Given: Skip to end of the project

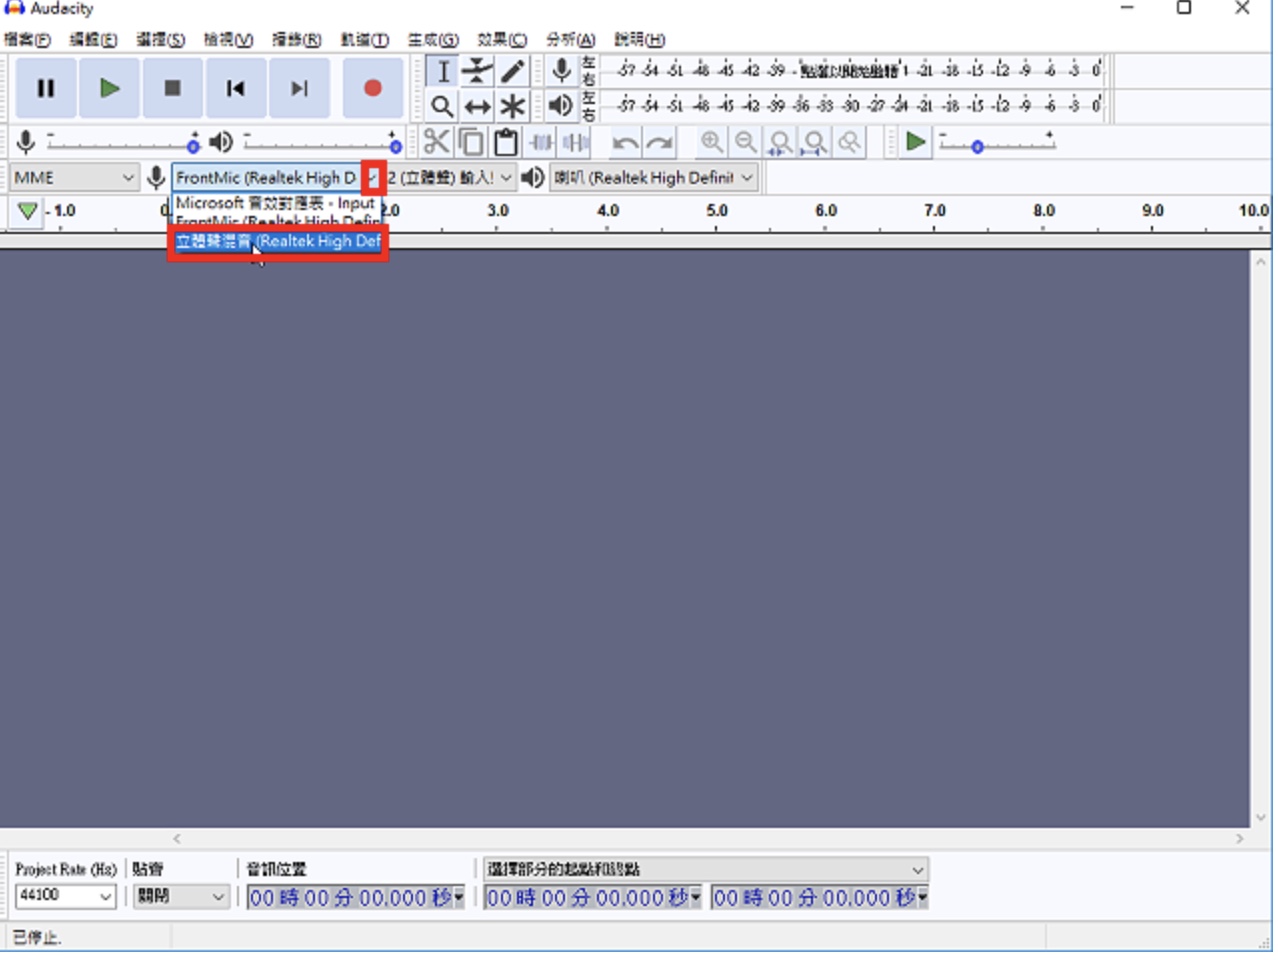Looking at the screenshot, I should (x=299, y=88).
